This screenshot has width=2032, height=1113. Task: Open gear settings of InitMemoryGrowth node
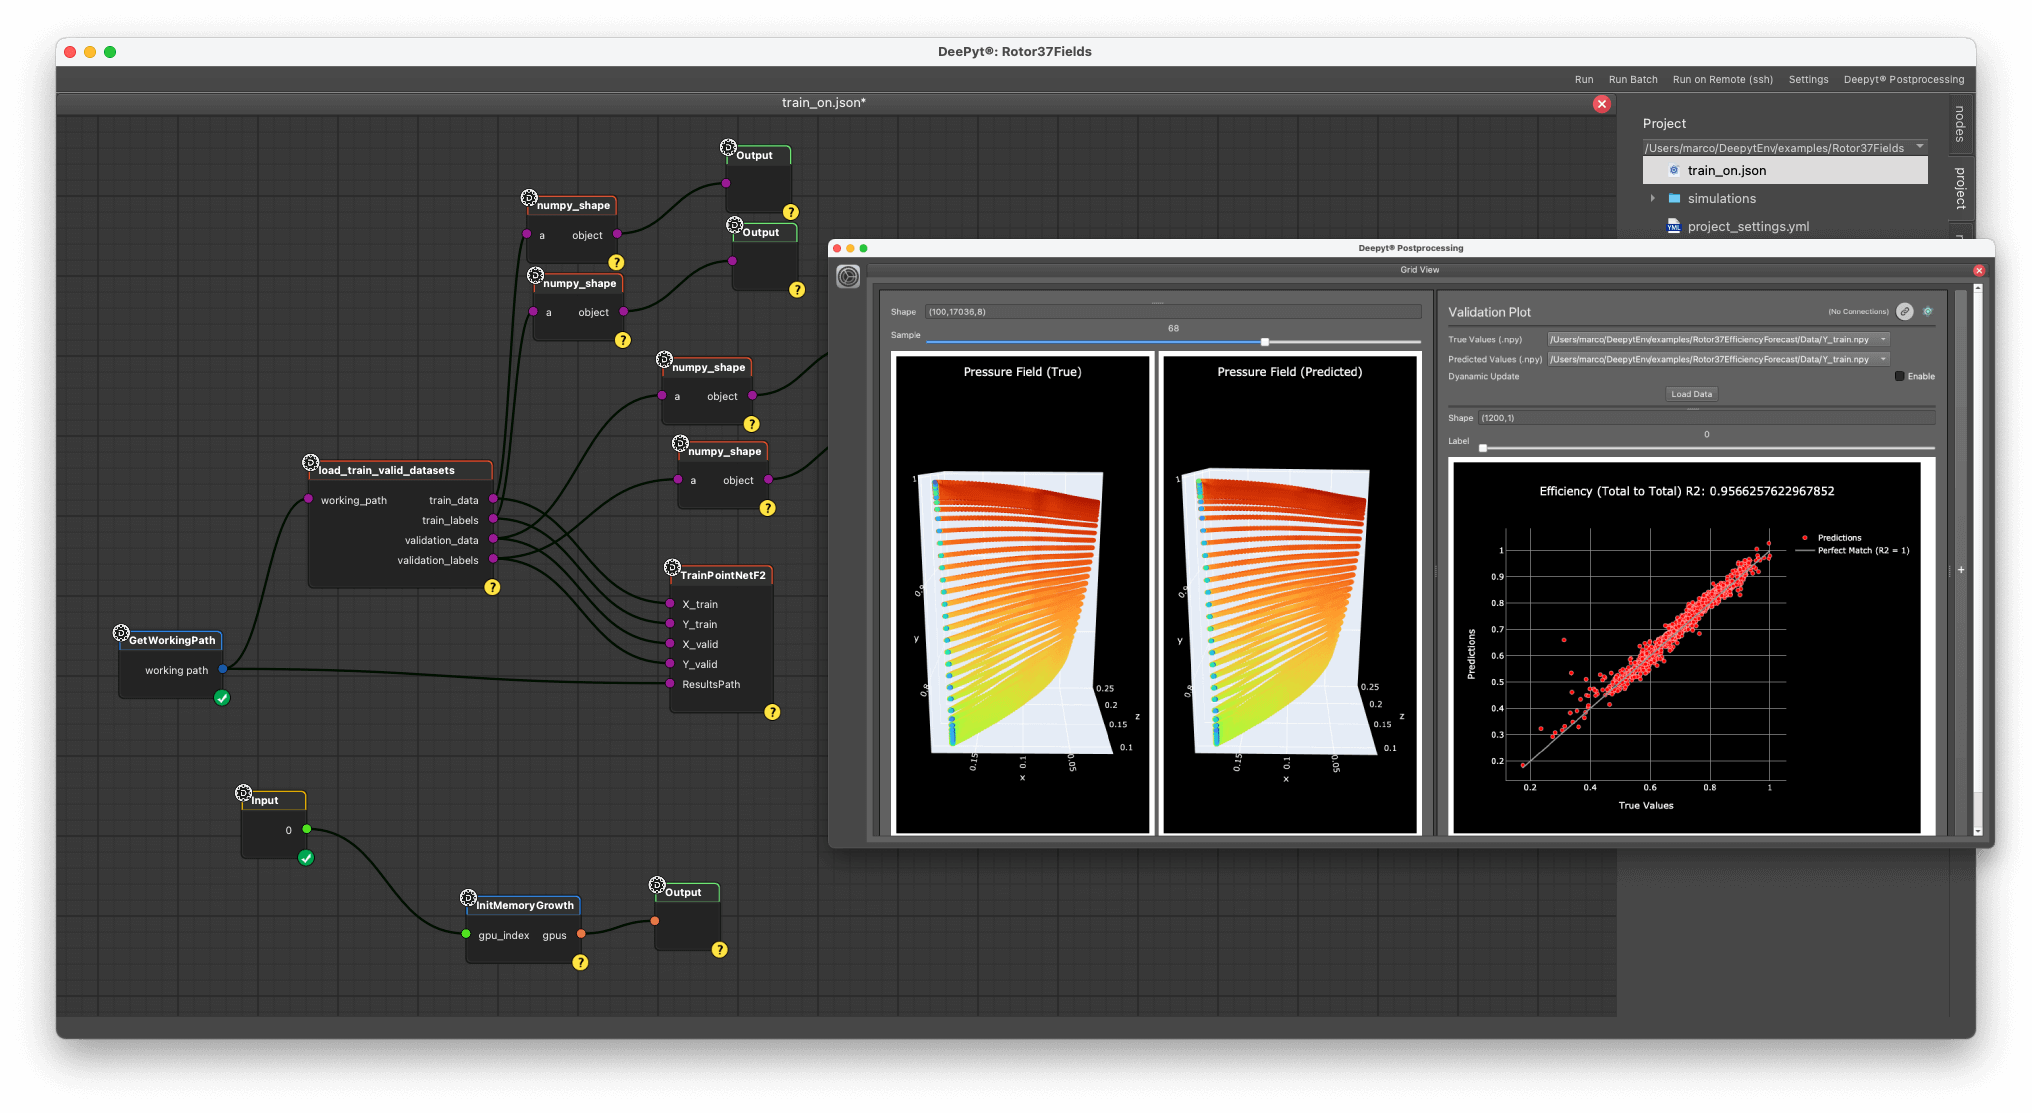[x=468, y=898]
